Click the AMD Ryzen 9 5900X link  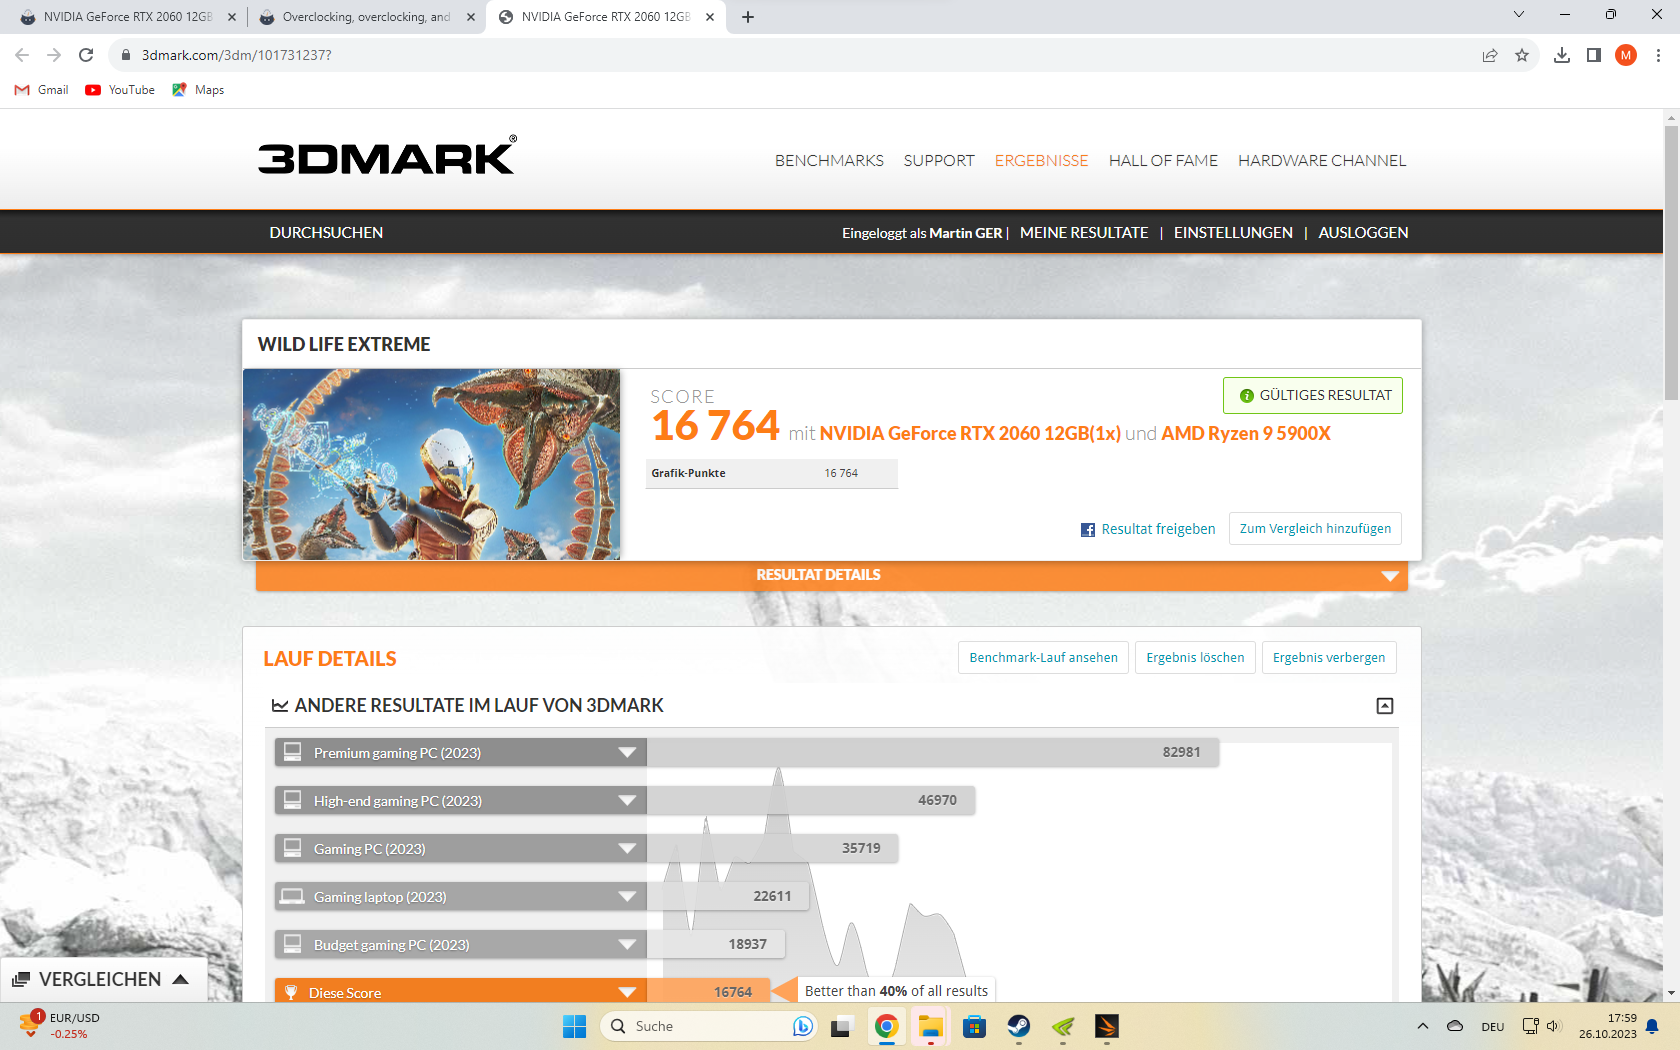pyautogui.click(x=1246, y=433)
